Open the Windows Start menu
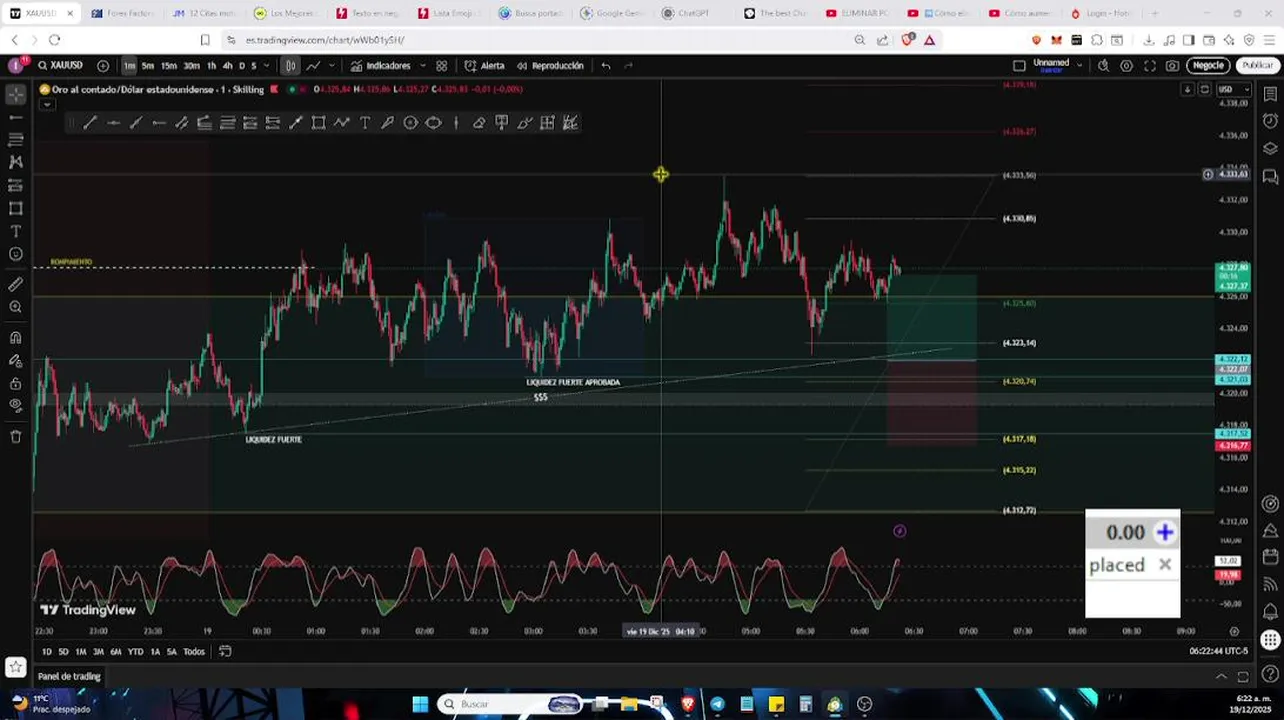The height and width of the screenshot is (720, 1284). point(420,704)
